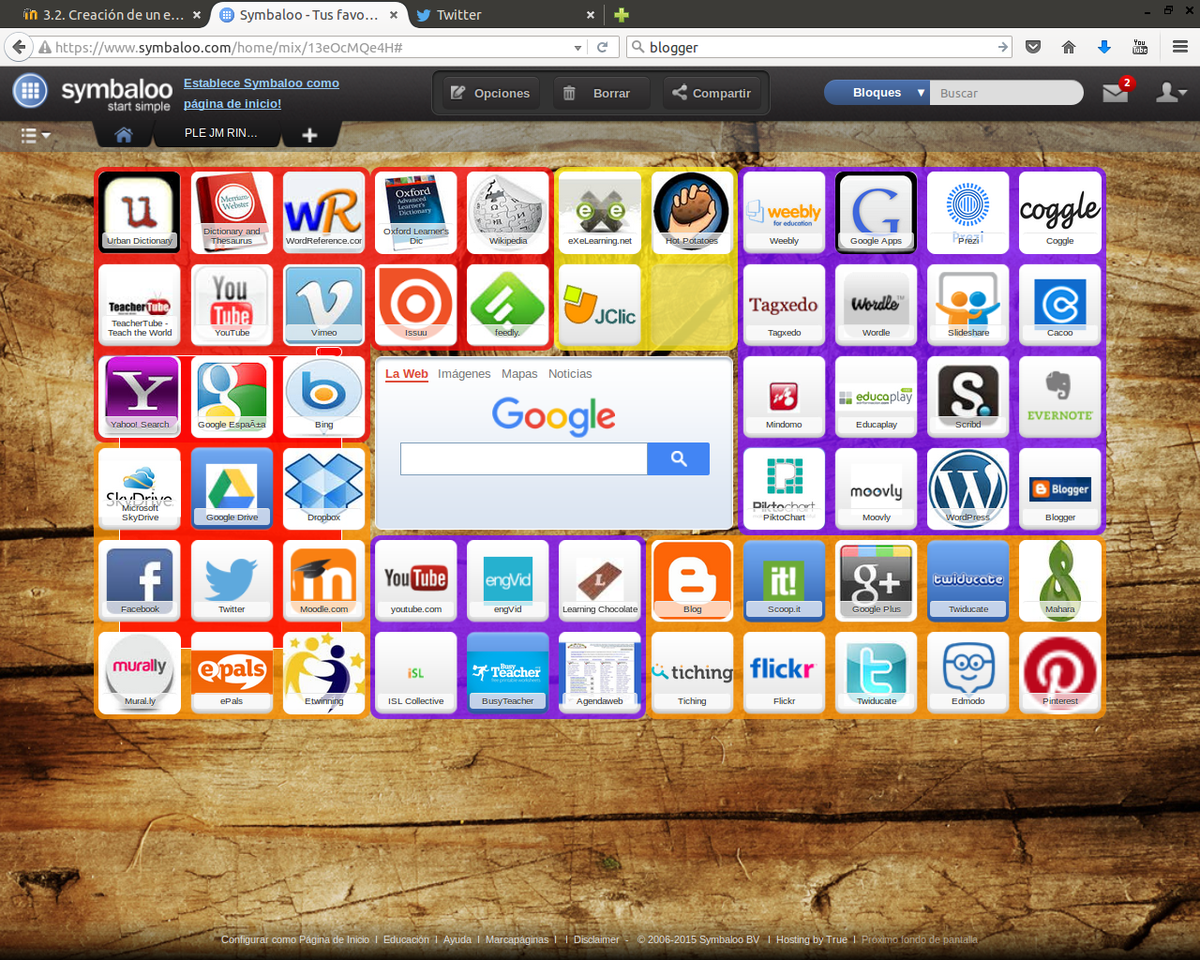The width and height of the screenshot is (1200, 960).
Task: Open the Yahoo! Search tile
Action: [140, 396]
